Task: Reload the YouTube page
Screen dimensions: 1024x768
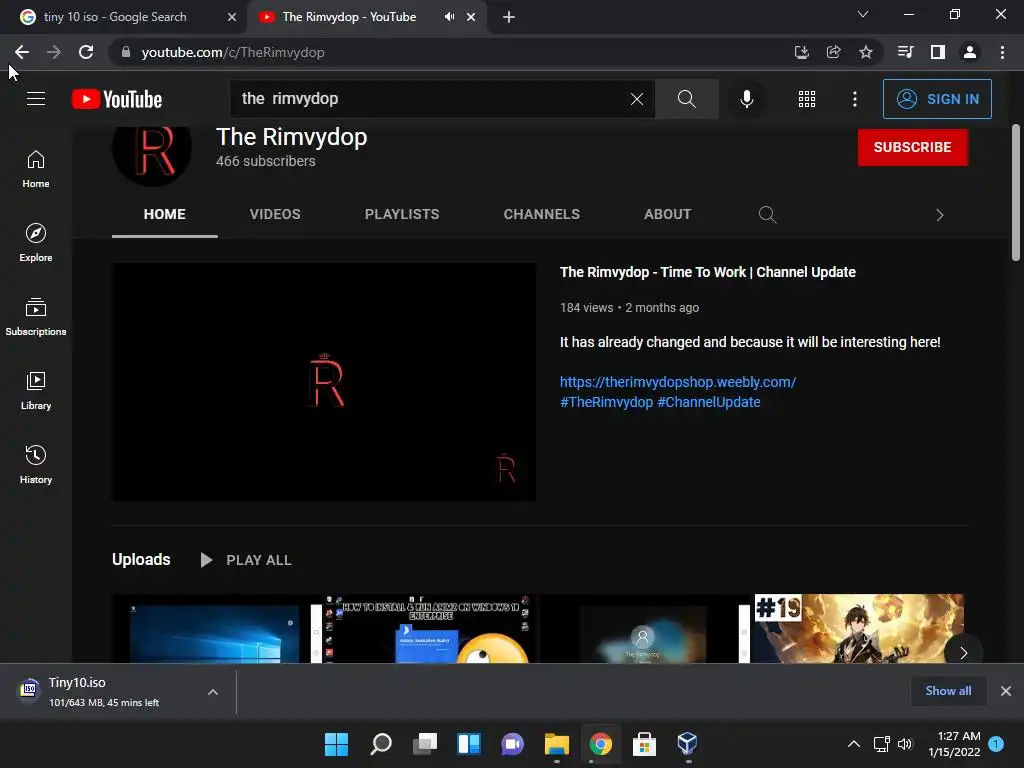Action: click(86, 52)
